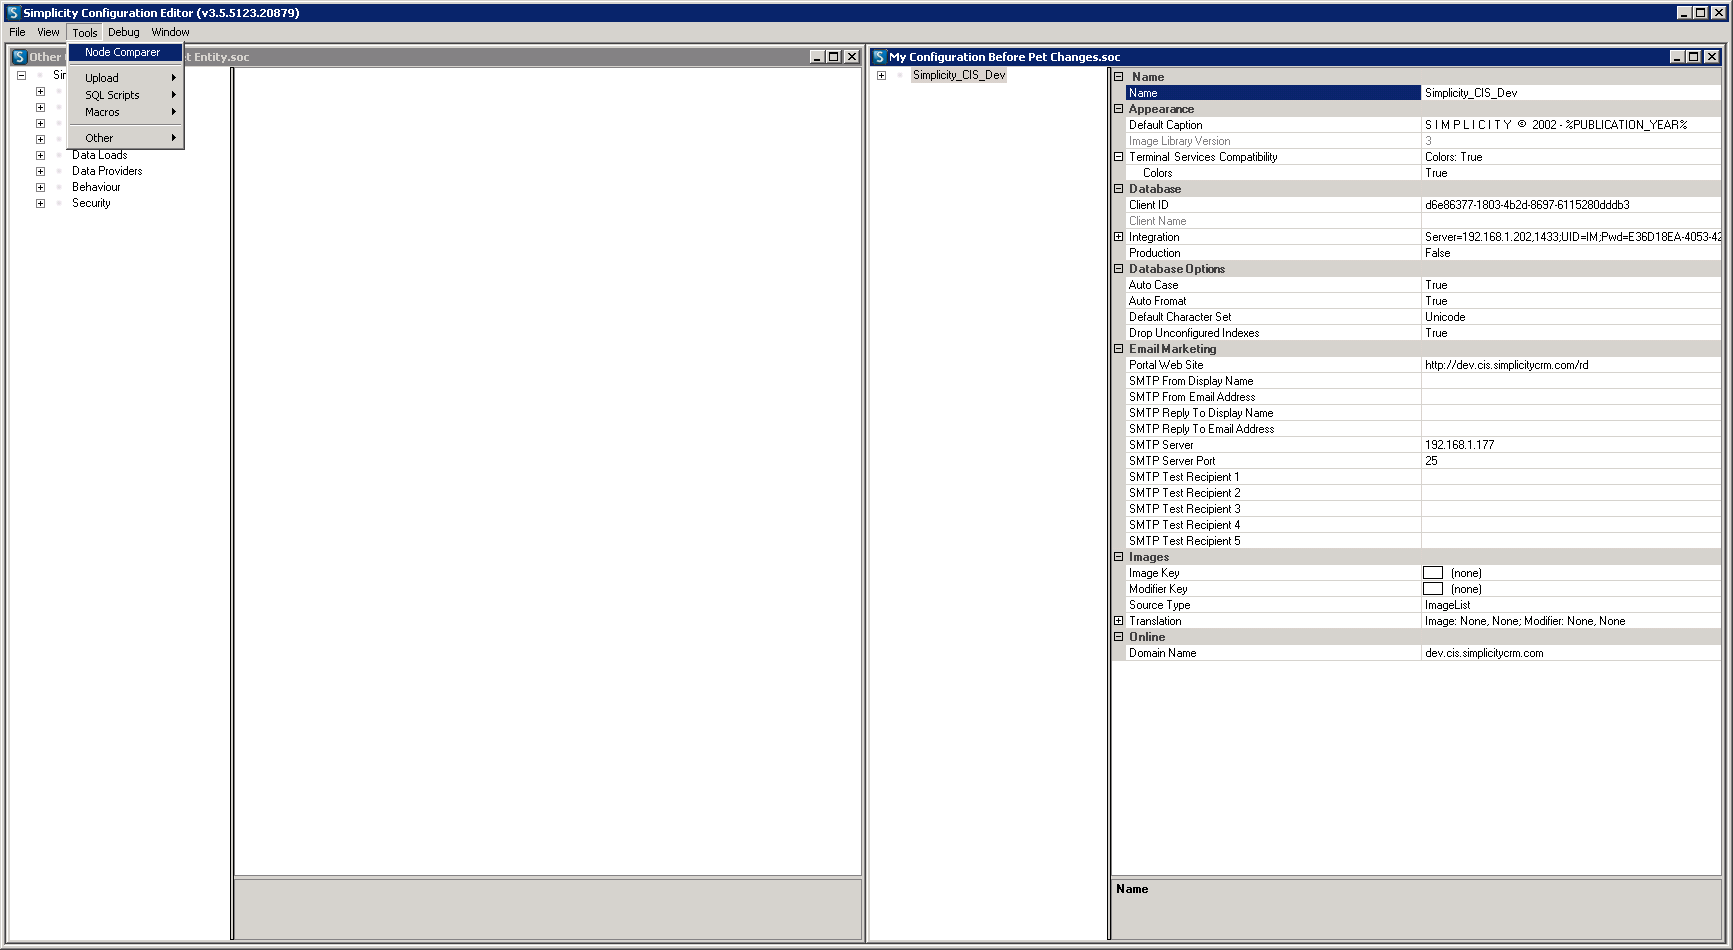Screen dimensions: 1733x950
Task: Collapse the Email Marketing category
Action: (x=1118, y=349)
